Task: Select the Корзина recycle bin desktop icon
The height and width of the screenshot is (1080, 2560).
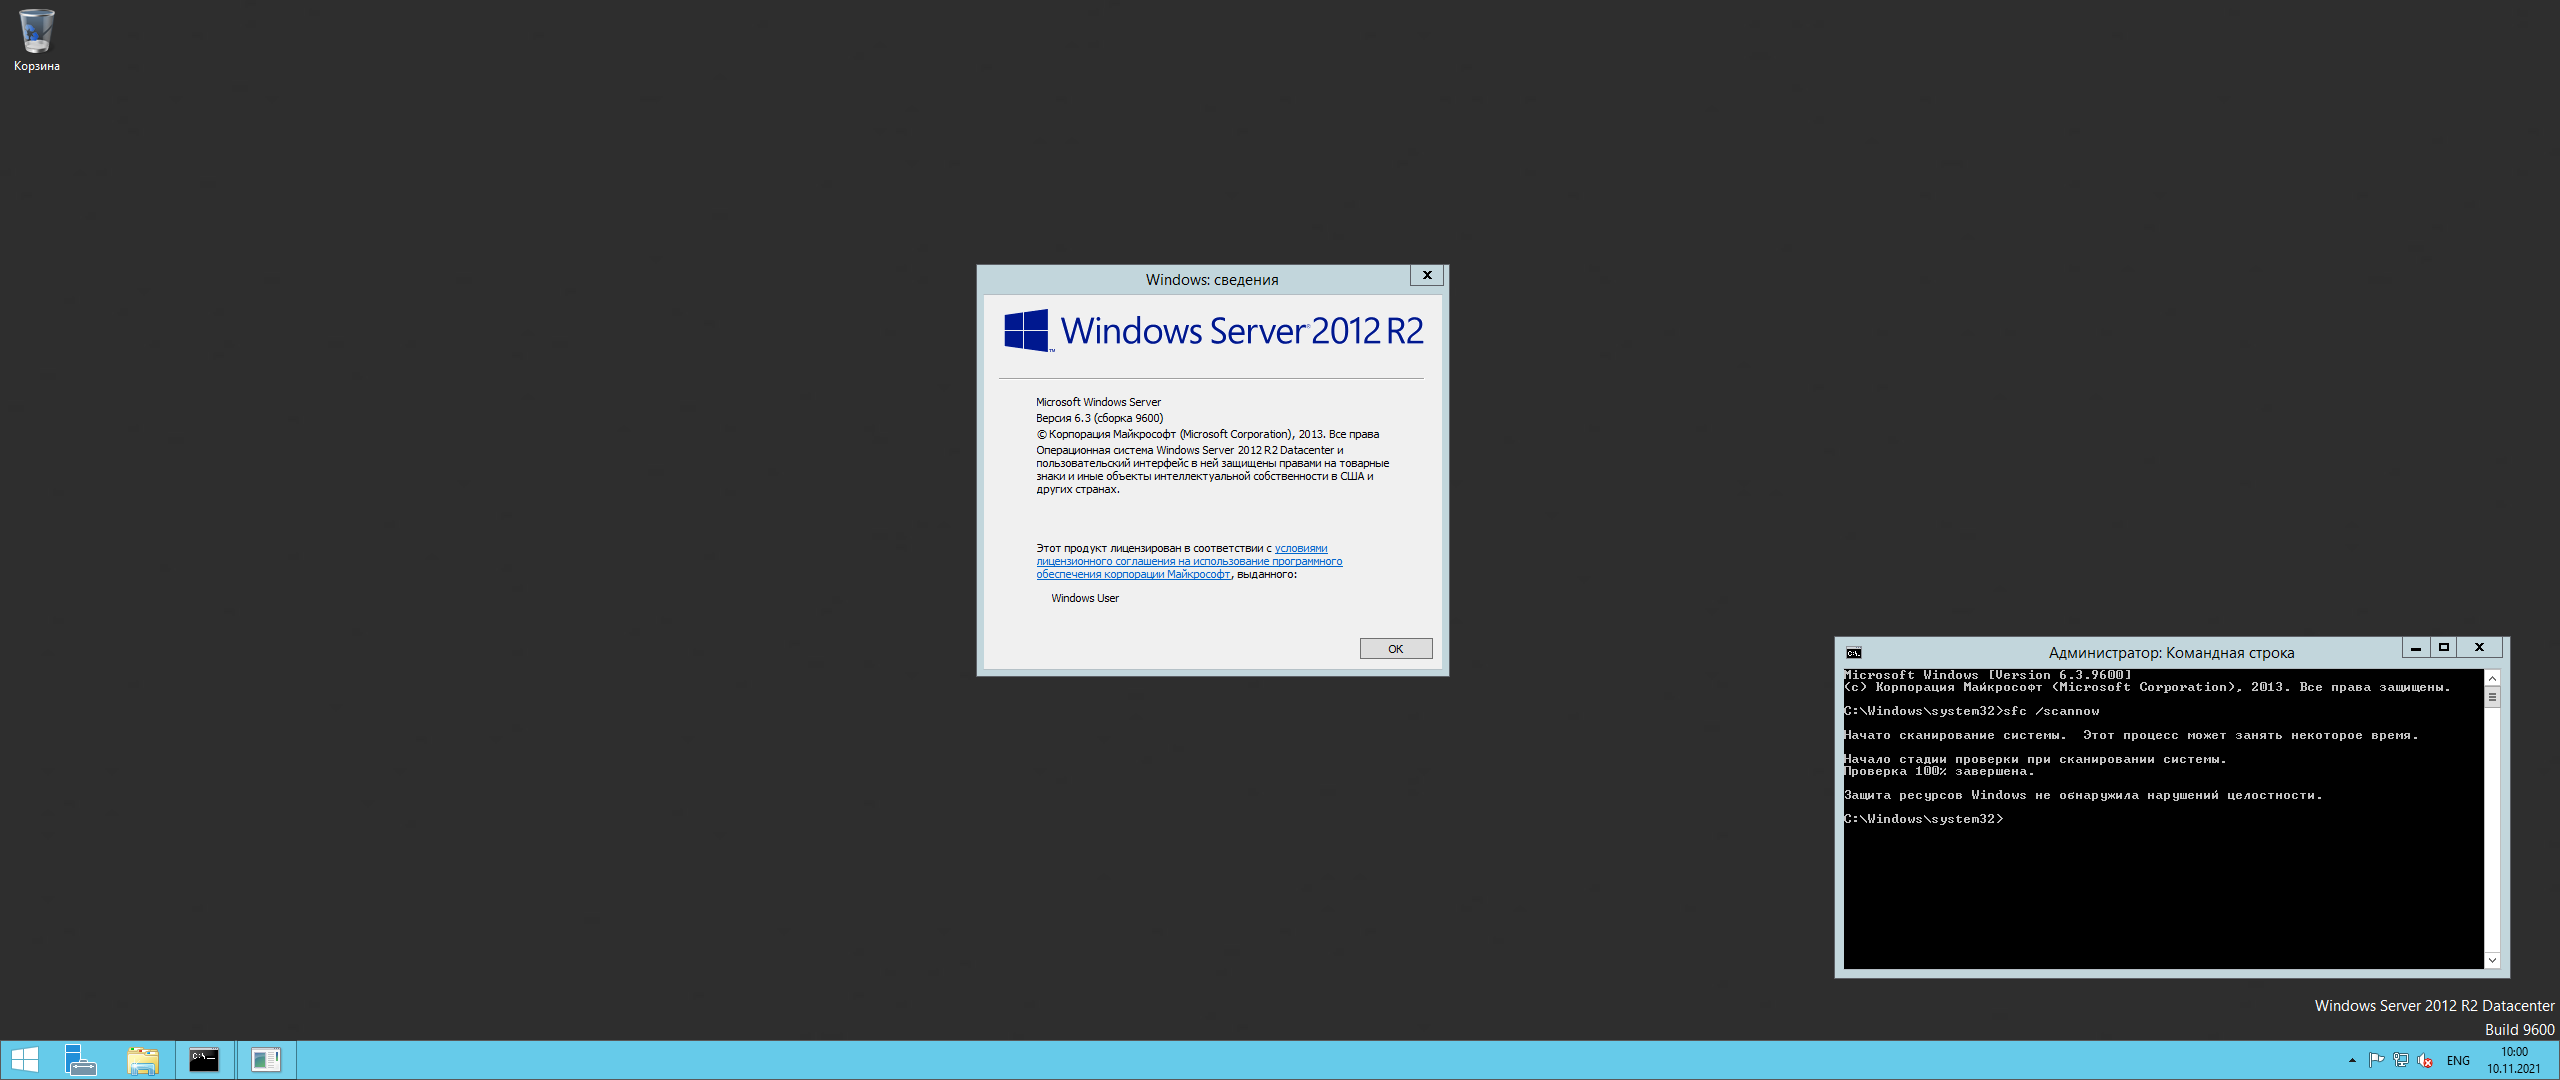Action: coord(36,40)
